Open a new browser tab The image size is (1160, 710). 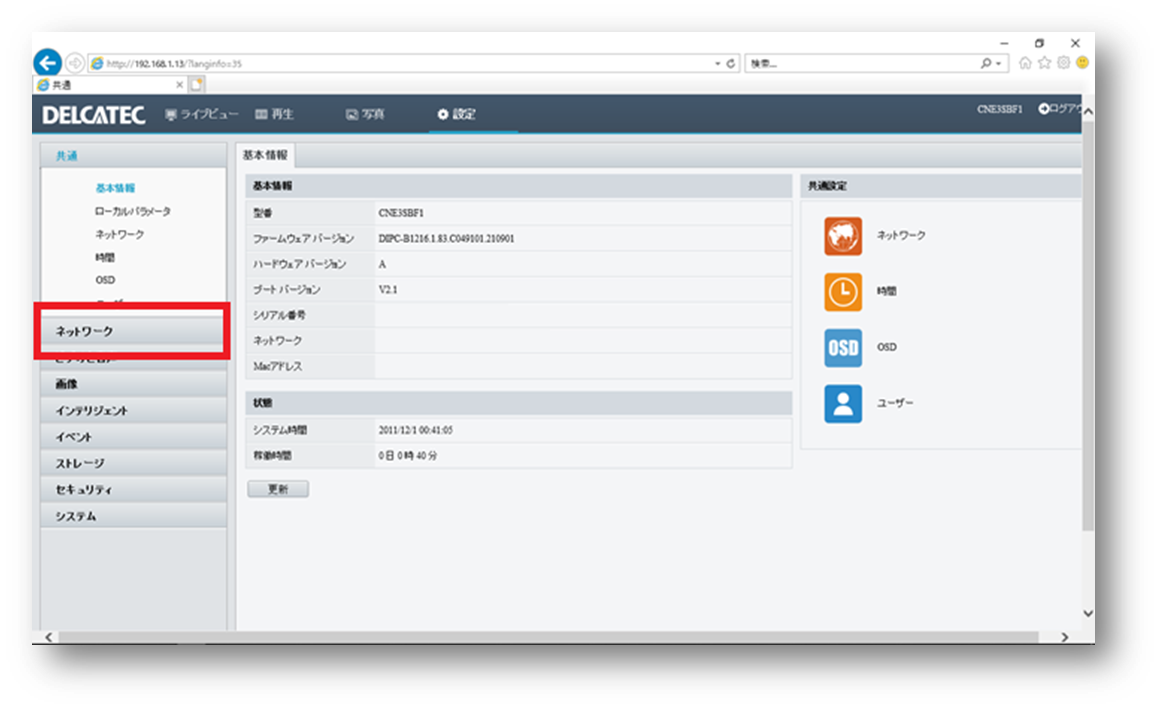(197, 84)
